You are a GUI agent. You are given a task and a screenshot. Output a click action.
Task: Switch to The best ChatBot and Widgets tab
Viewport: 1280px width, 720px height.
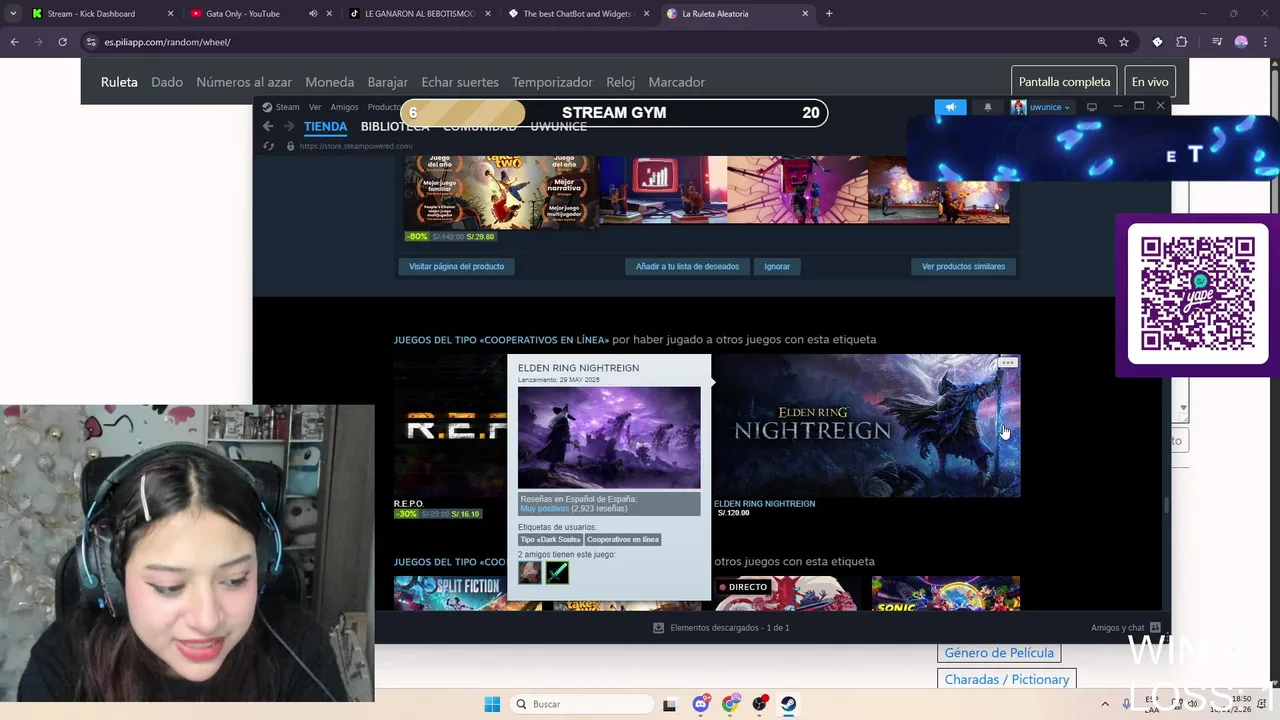point(578,14)
